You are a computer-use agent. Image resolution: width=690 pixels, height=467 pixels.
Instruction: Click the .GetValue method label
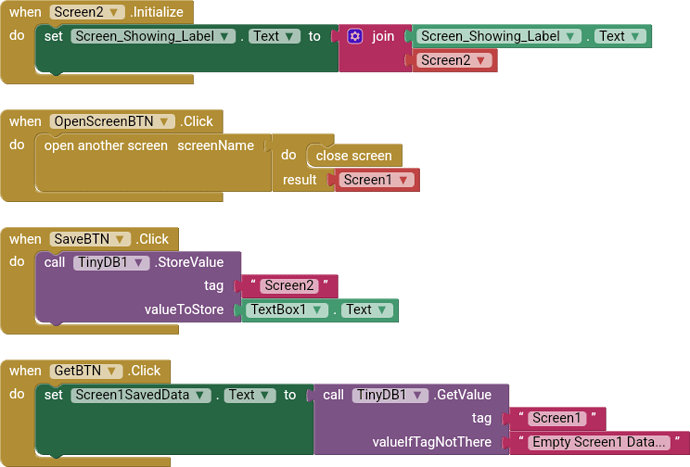tap(462, 395)
